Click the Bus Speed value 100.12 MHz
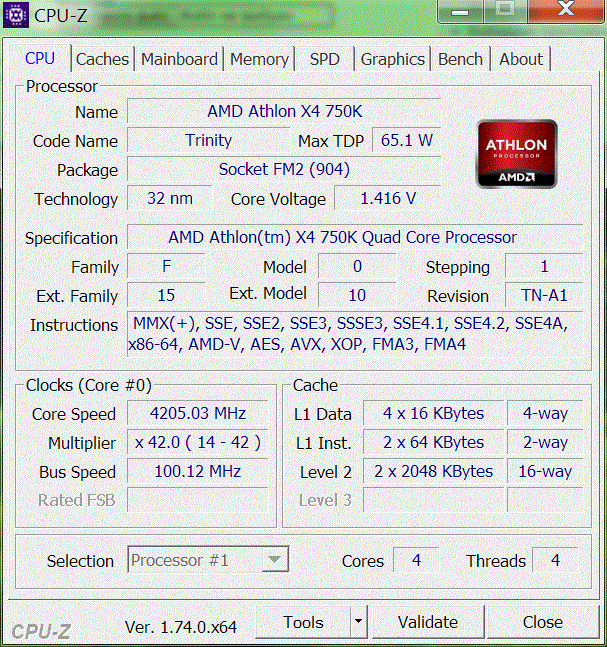The width and height of the screenshot is (607, 647). coord(198,471)
